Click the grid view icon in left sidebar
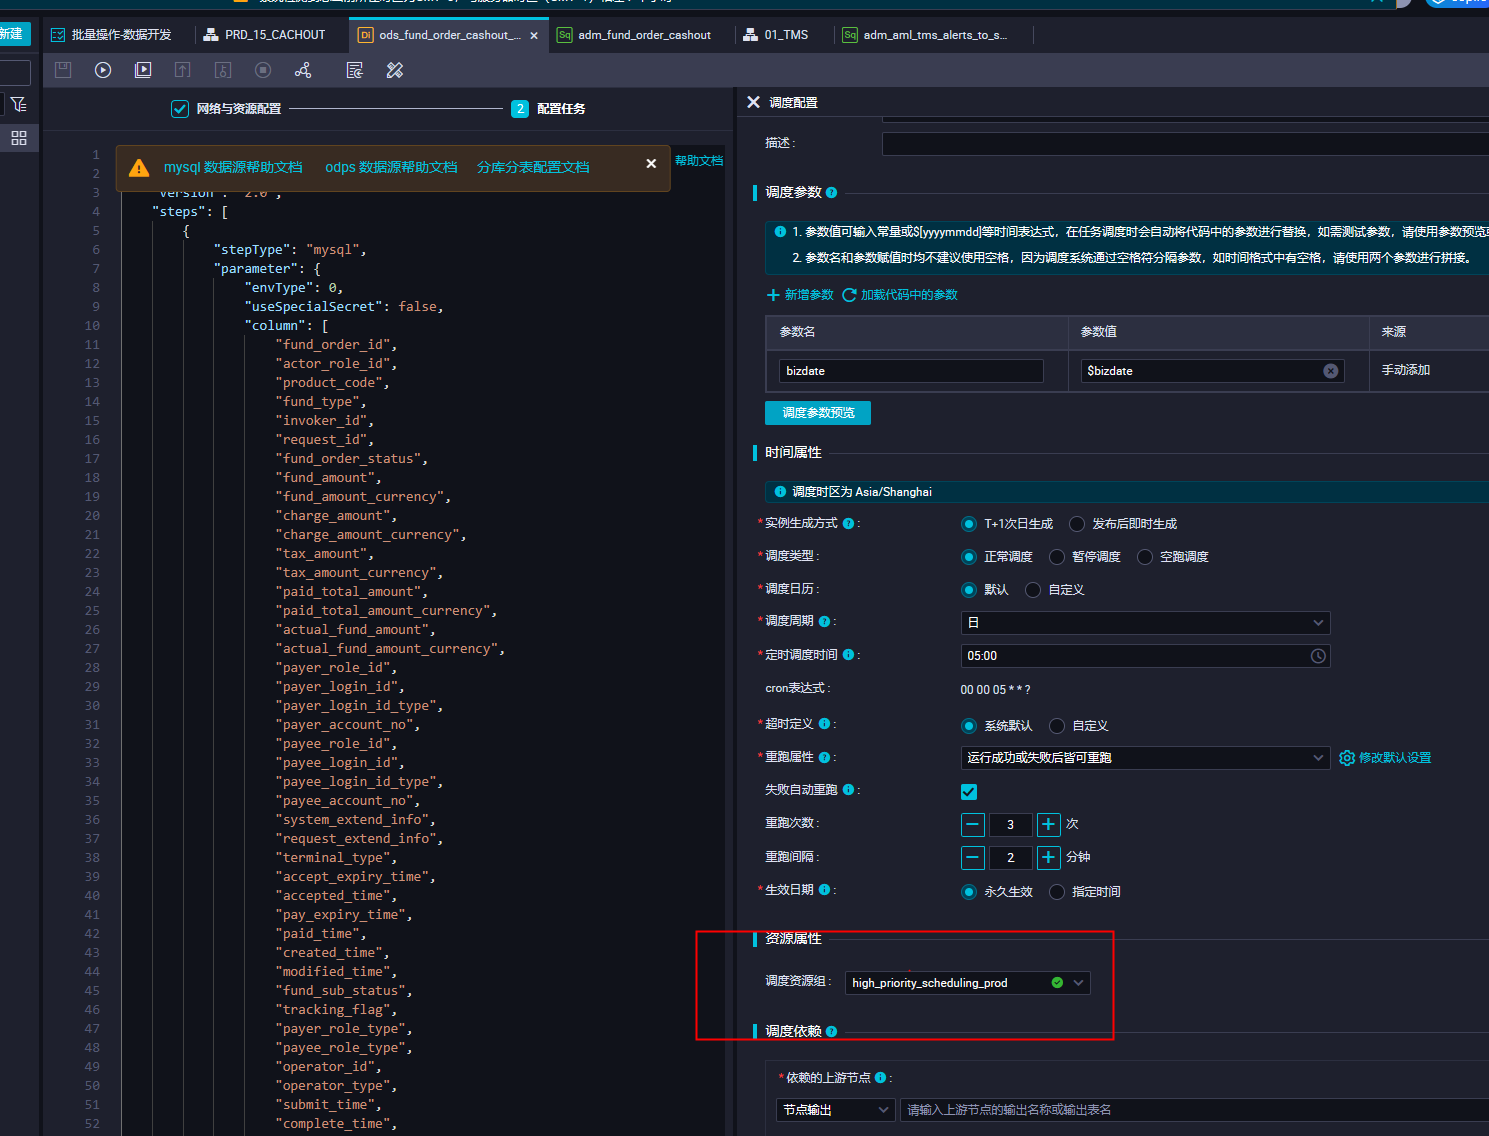 click(x=19, y=138)
